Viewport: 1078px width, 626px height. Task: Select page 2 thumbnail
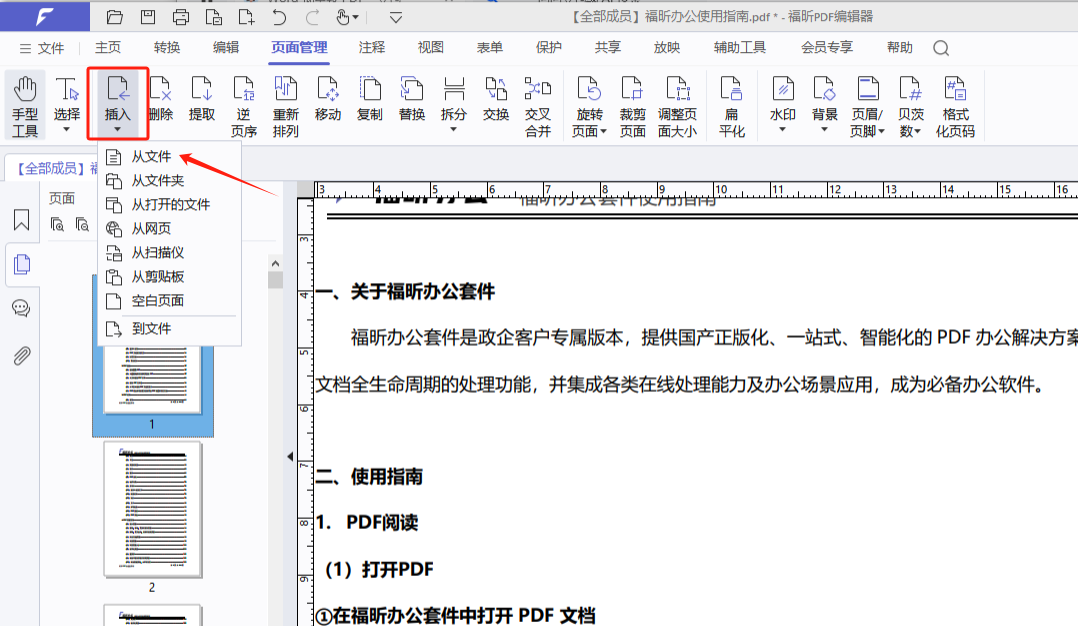pos(152,509)
